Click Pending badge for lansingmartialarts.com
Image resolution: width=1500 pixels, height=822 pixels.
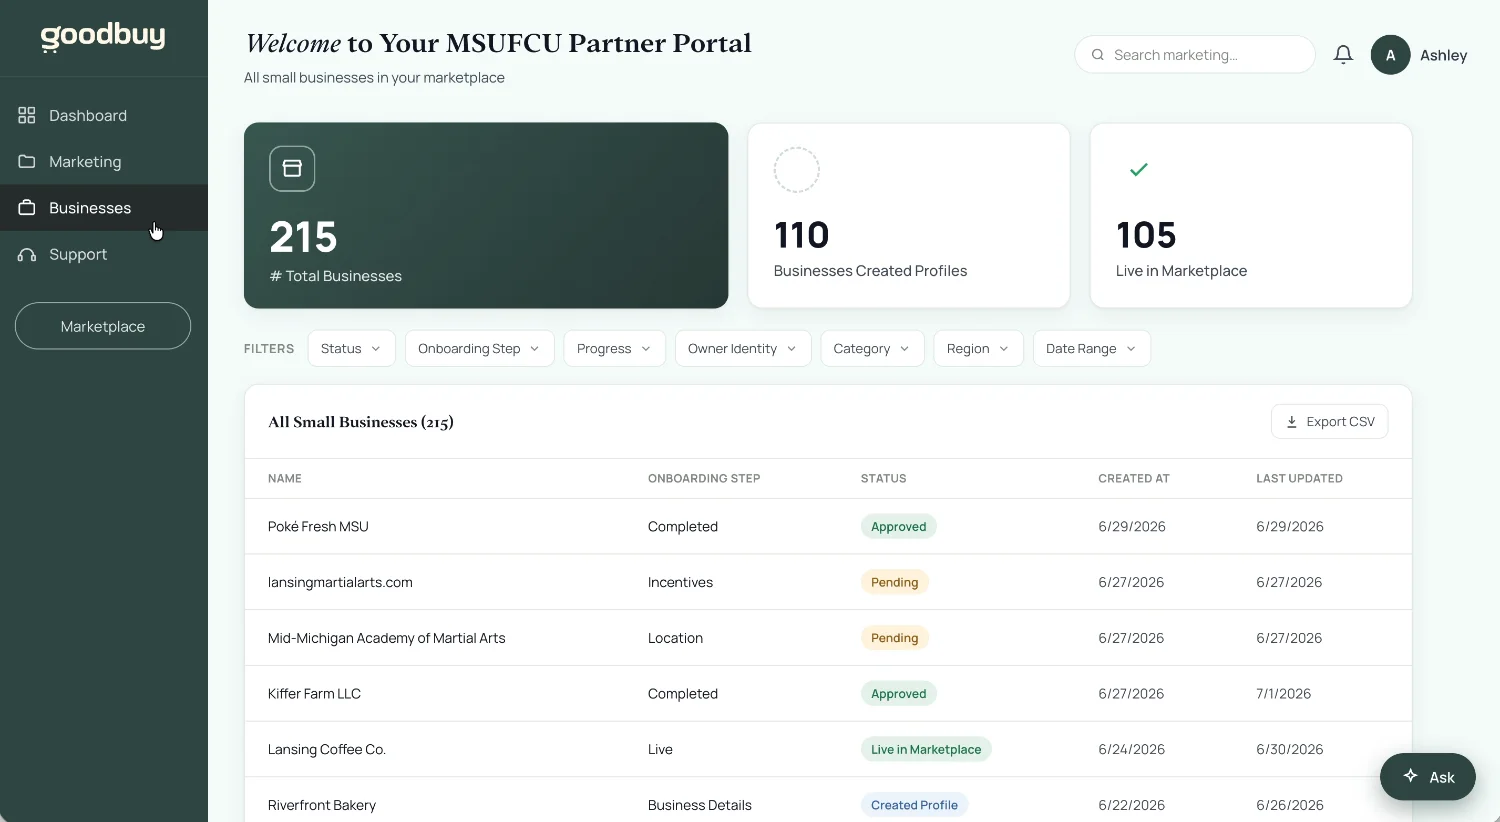pyautogui.click(x=895, y=582)
